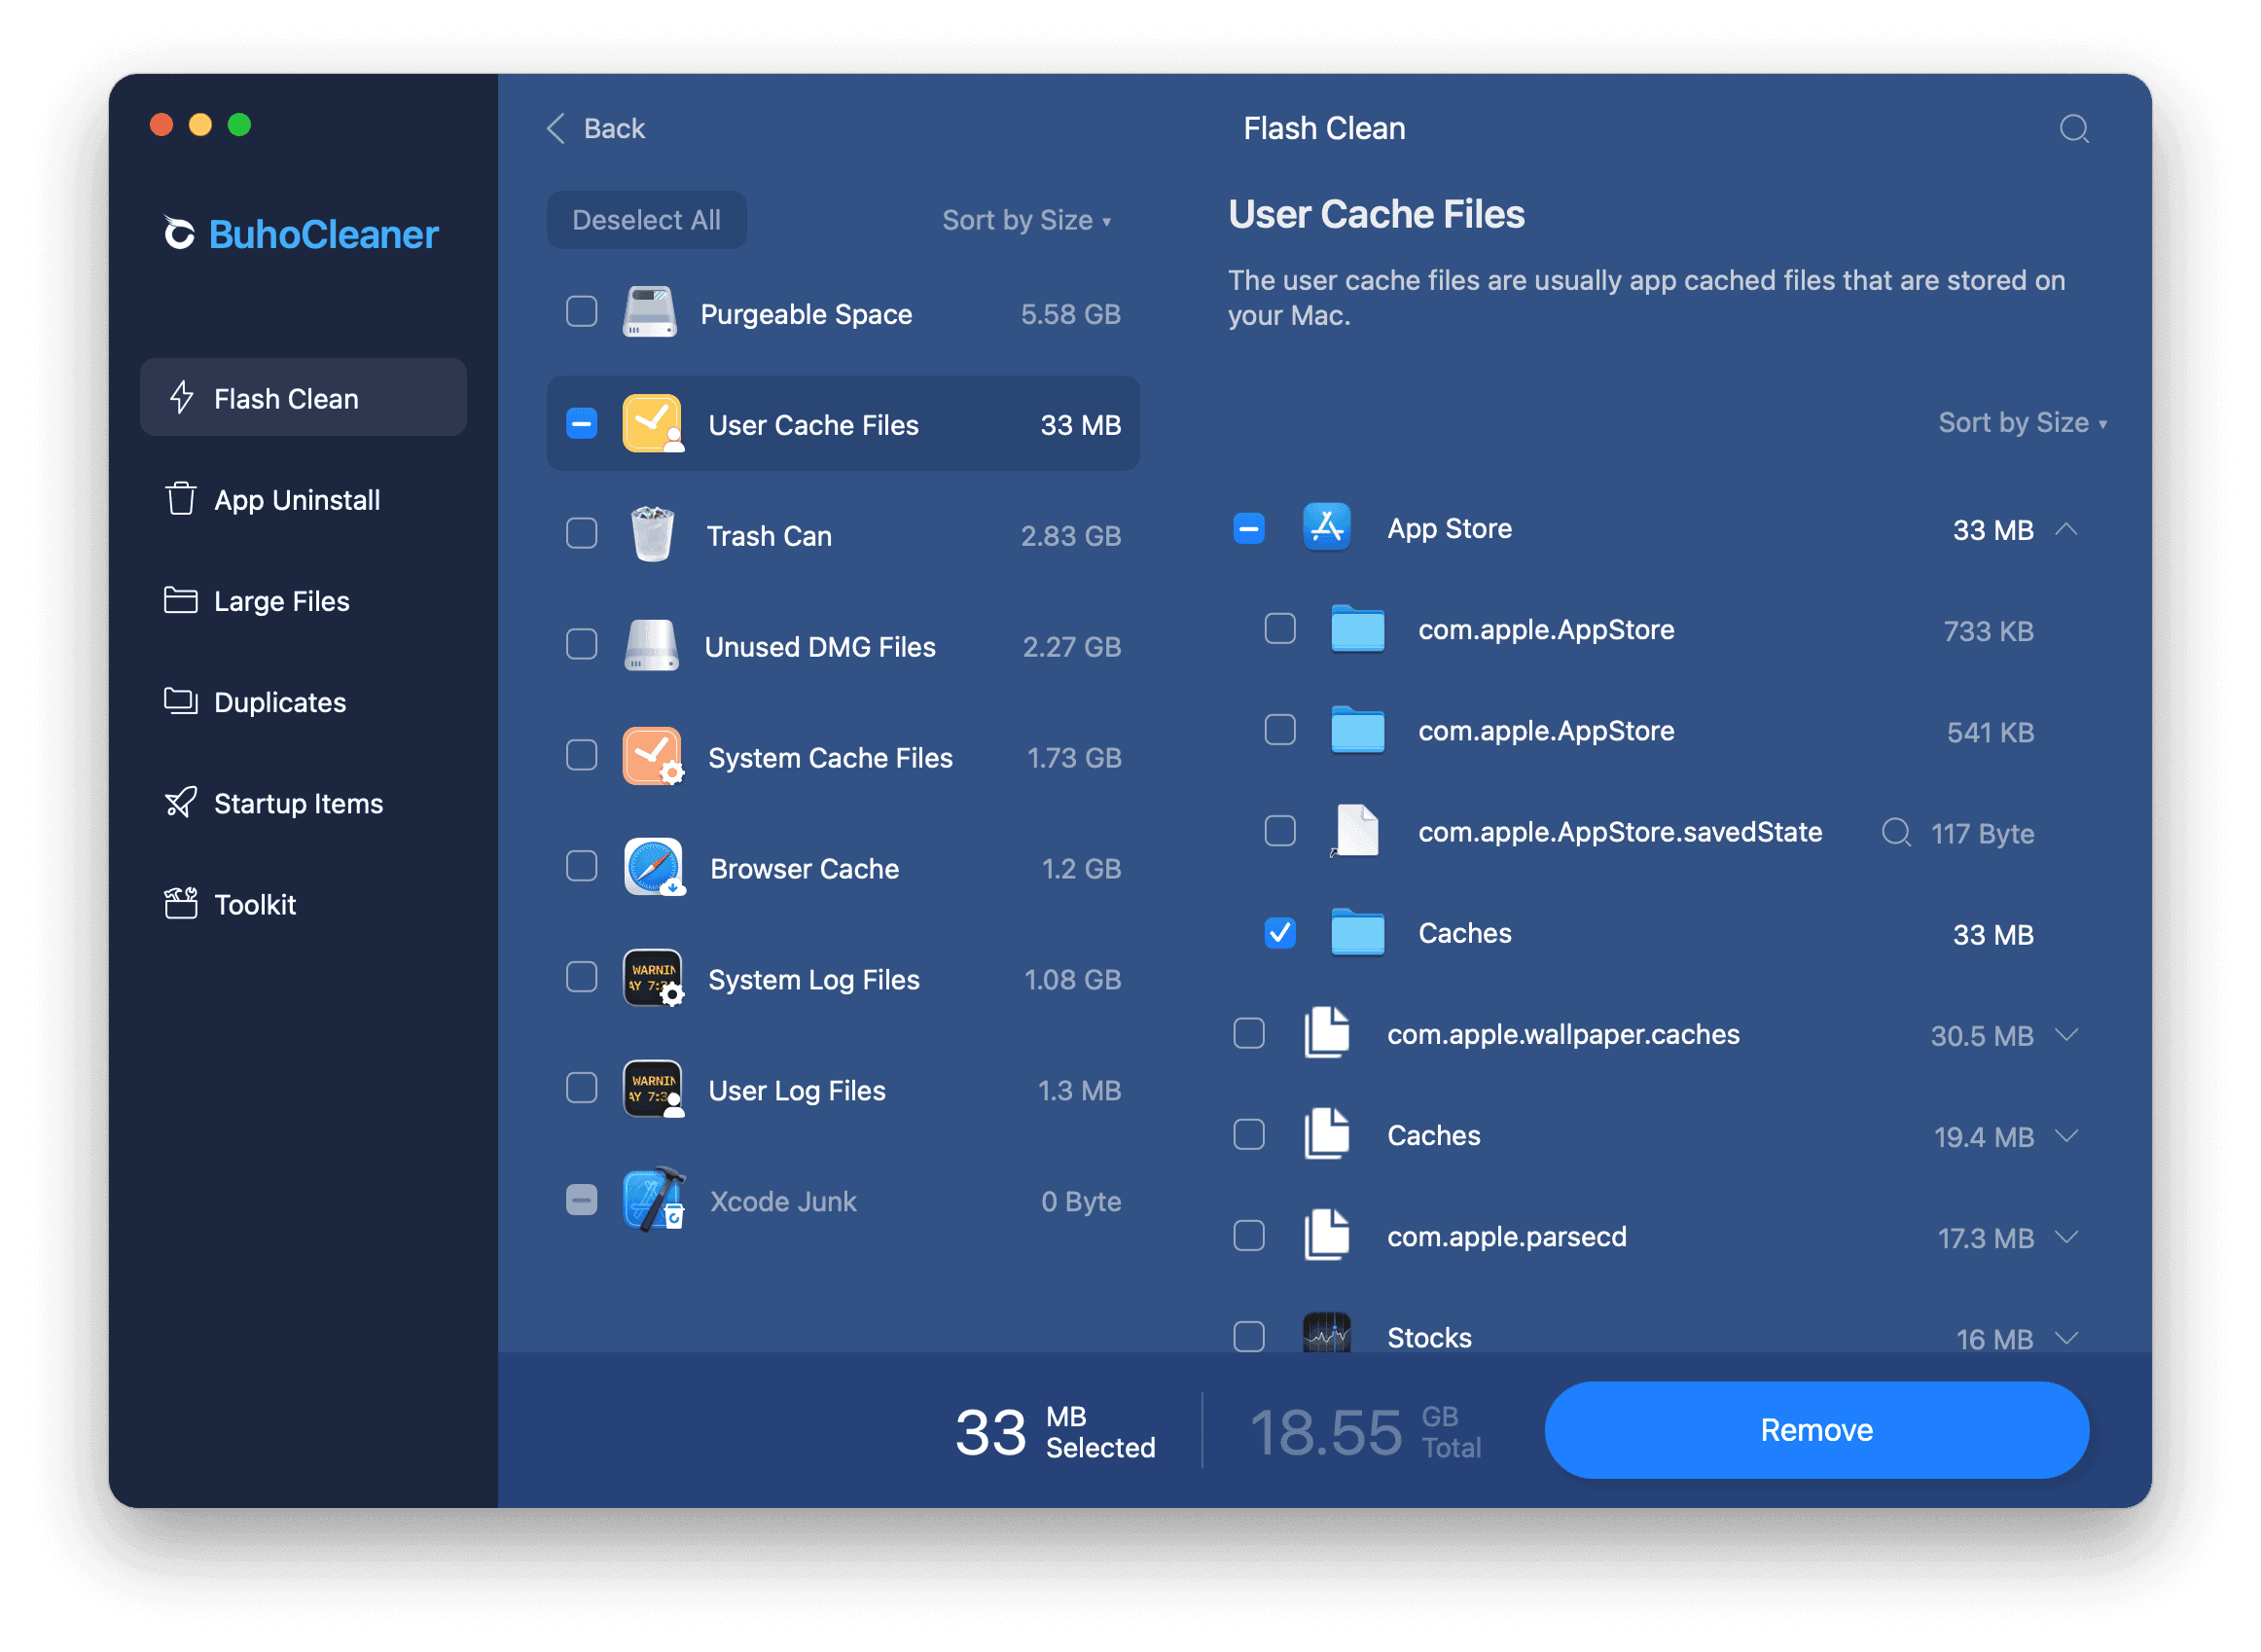This screenshot has width=2261, height=1652.
Task: Toggle the User Cache Files checkbox
Action: (581, 424)
